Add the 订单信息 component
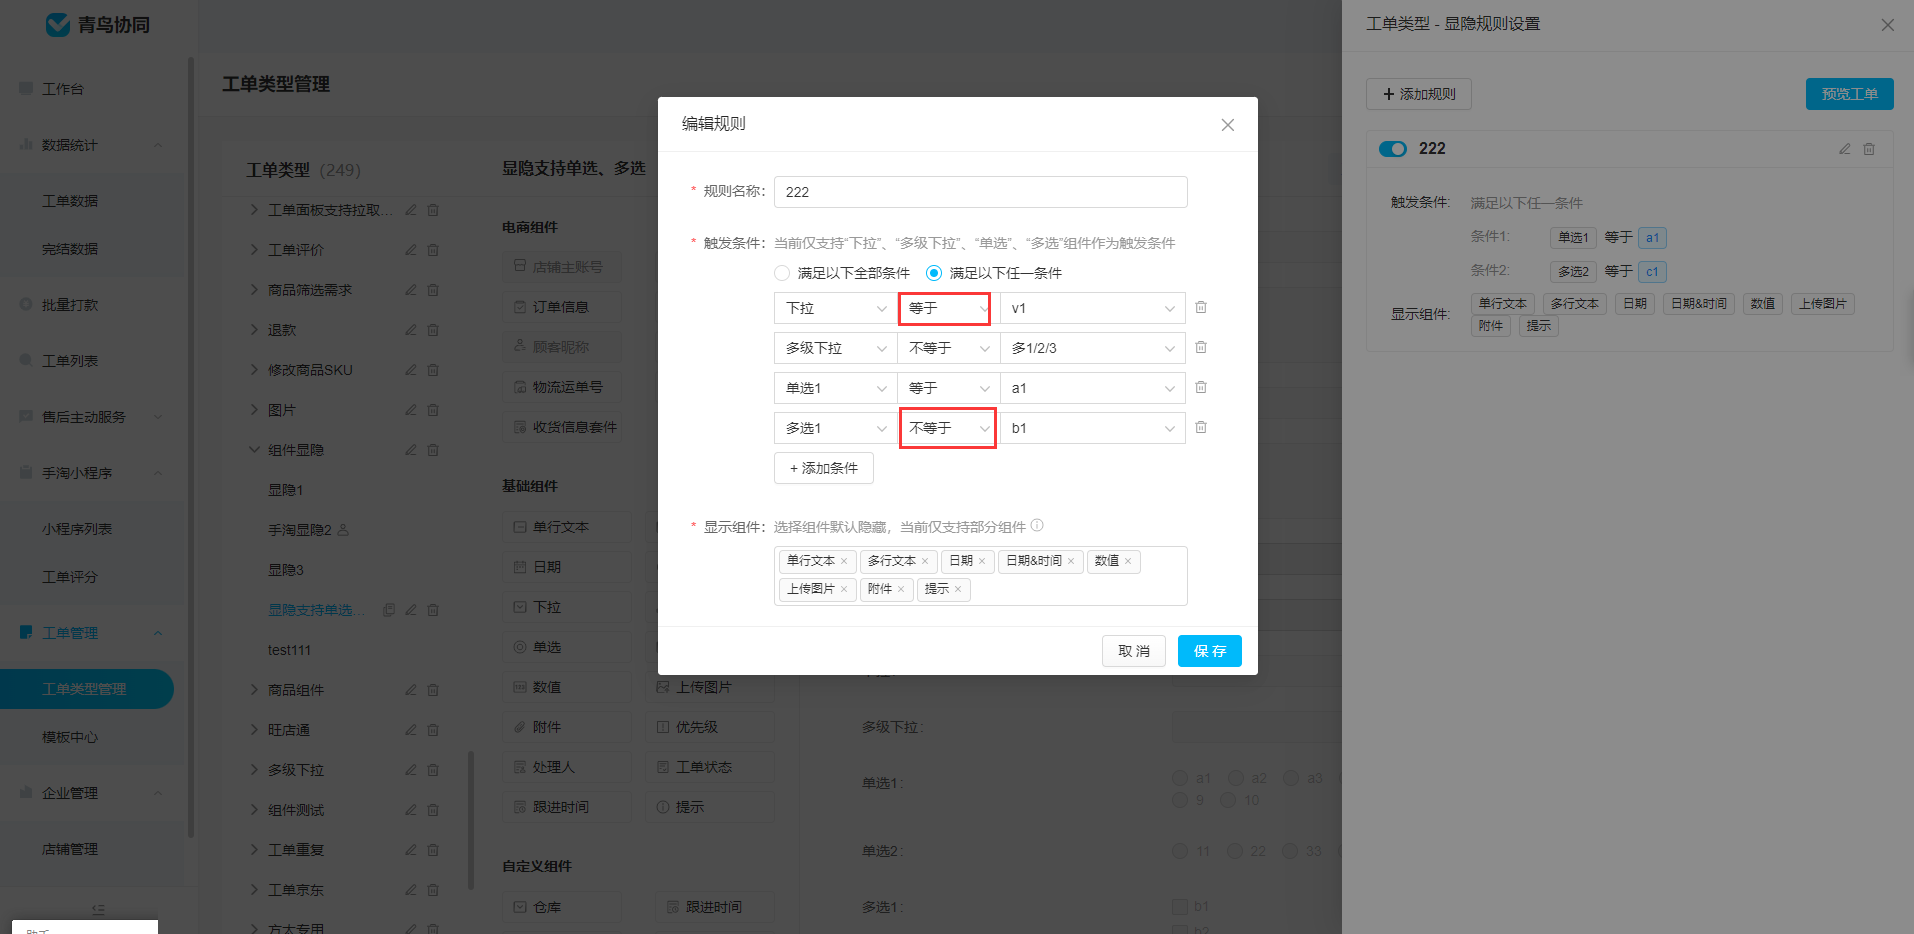The height and width of the screenshot is (934, 1914). coord(561,307)
